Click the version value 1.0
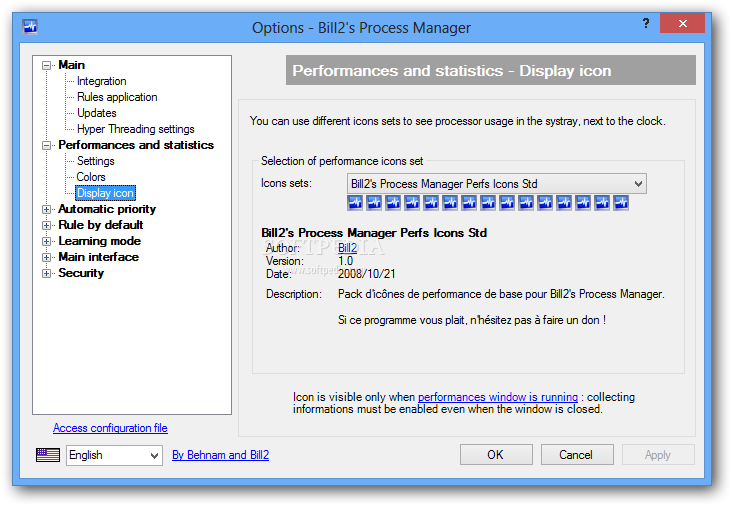 [345, 261]
